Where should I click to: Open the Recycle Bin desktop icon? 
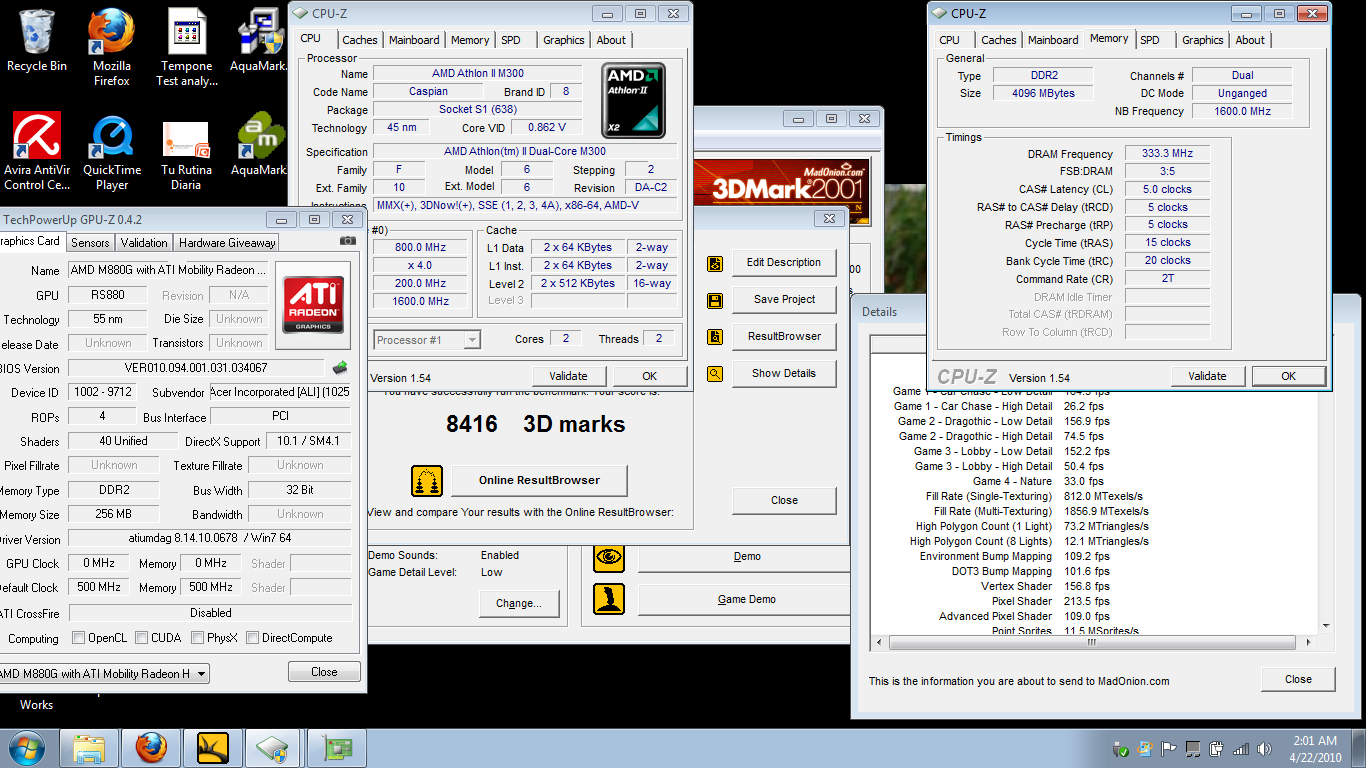tap(37, 42)
